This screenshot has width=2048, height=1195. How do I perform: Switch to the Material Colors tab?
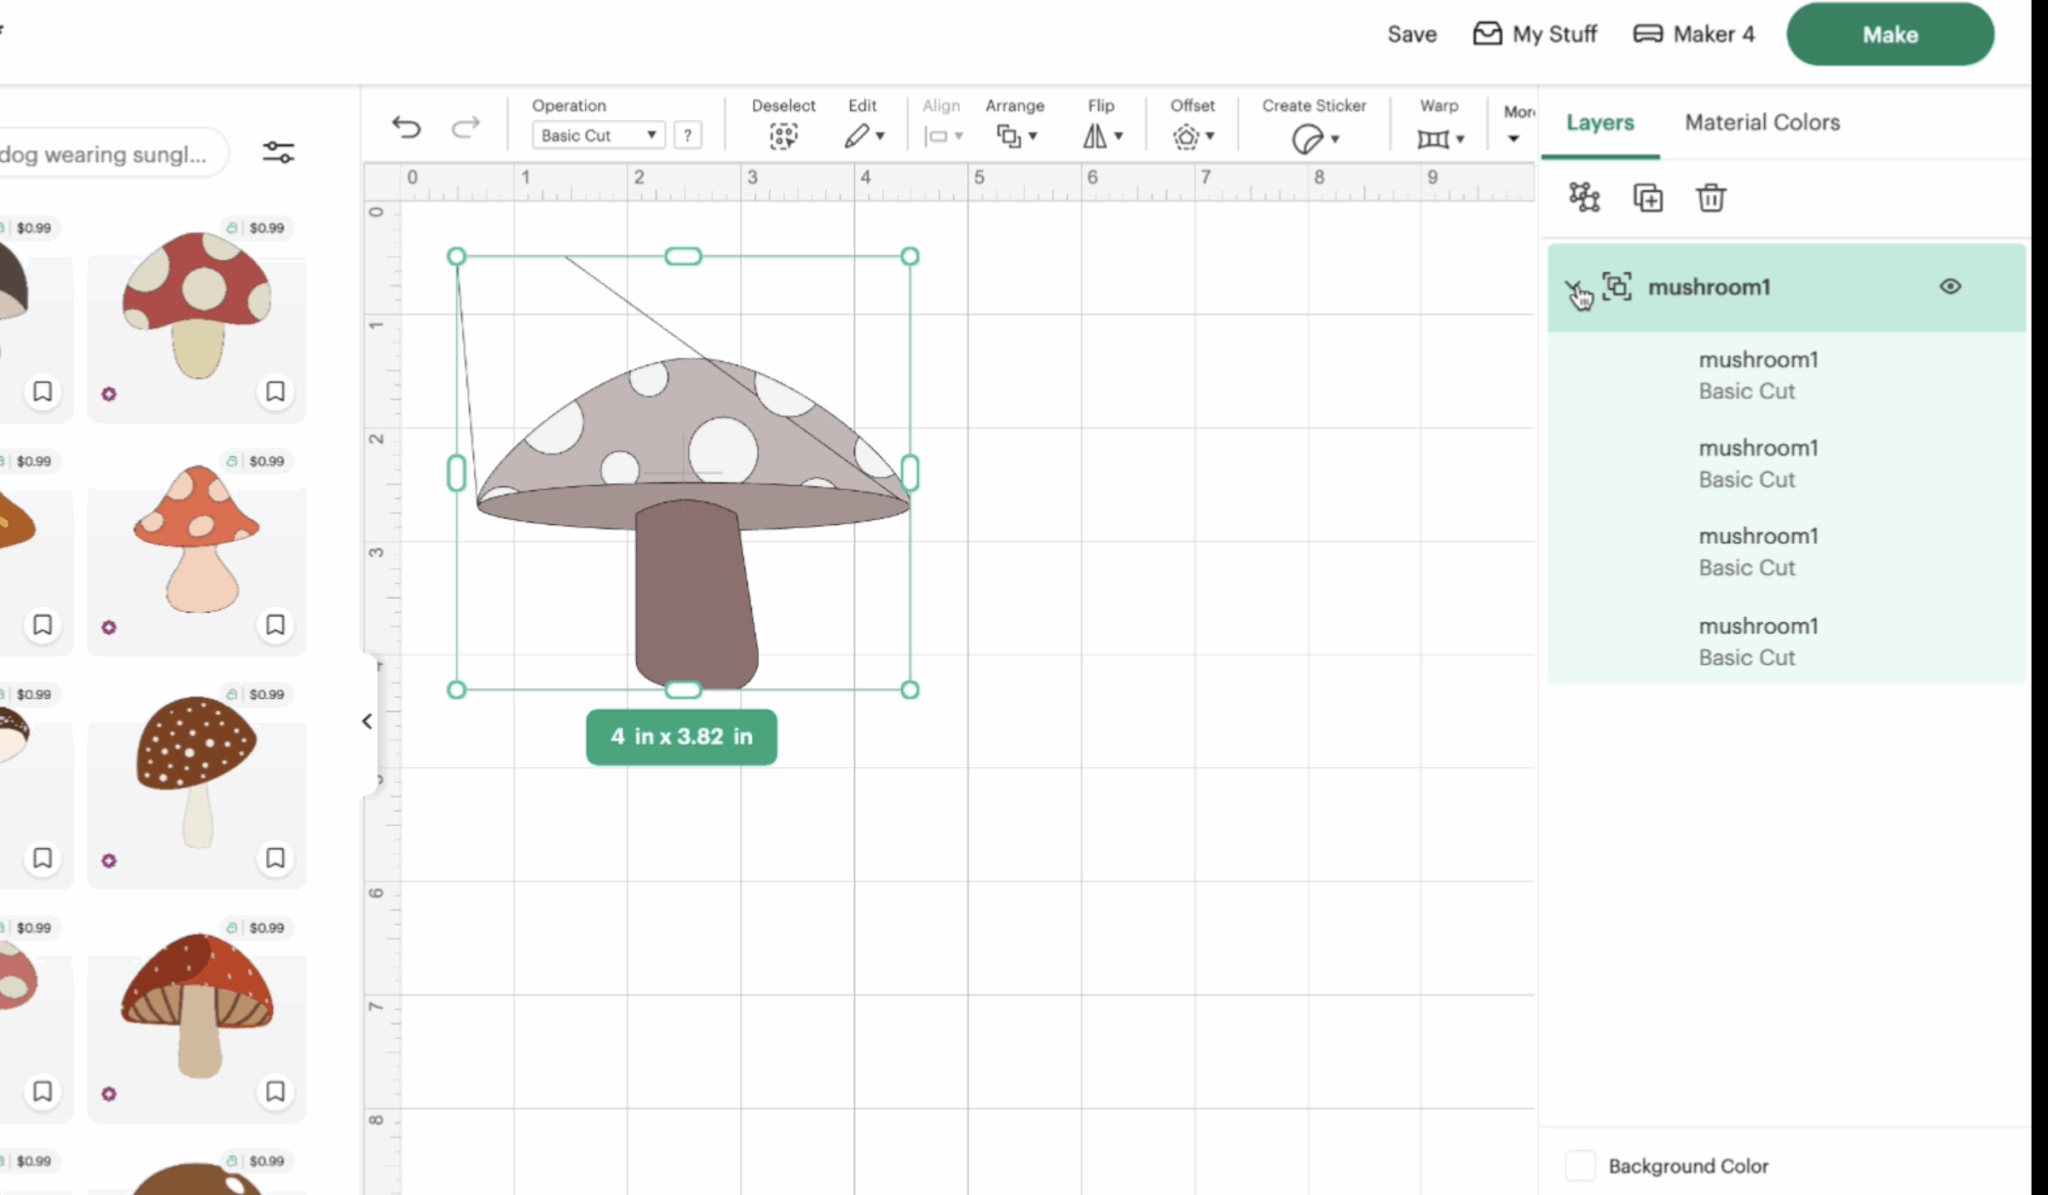[1761, 122]
